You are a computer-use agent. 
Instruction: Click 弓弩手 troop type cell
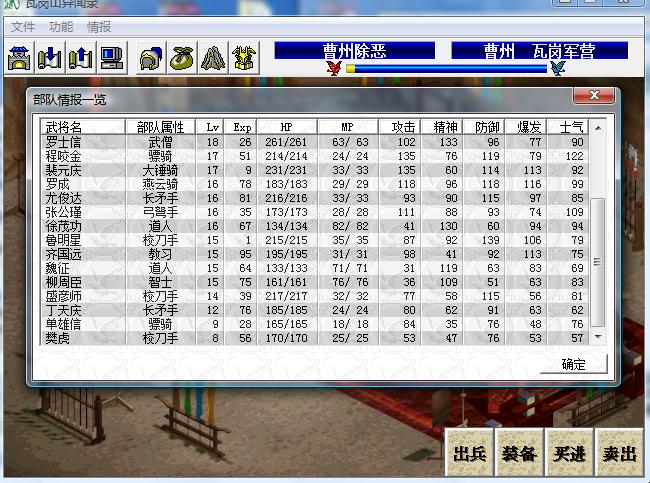click(x=160, y=212)
